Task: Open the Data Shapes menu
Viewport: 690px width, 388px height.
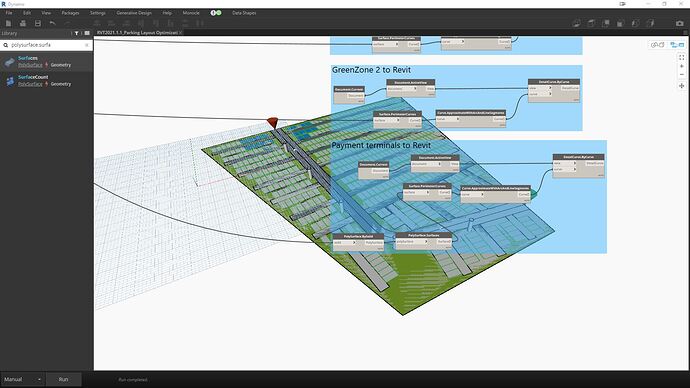Action: pos(244,13)
